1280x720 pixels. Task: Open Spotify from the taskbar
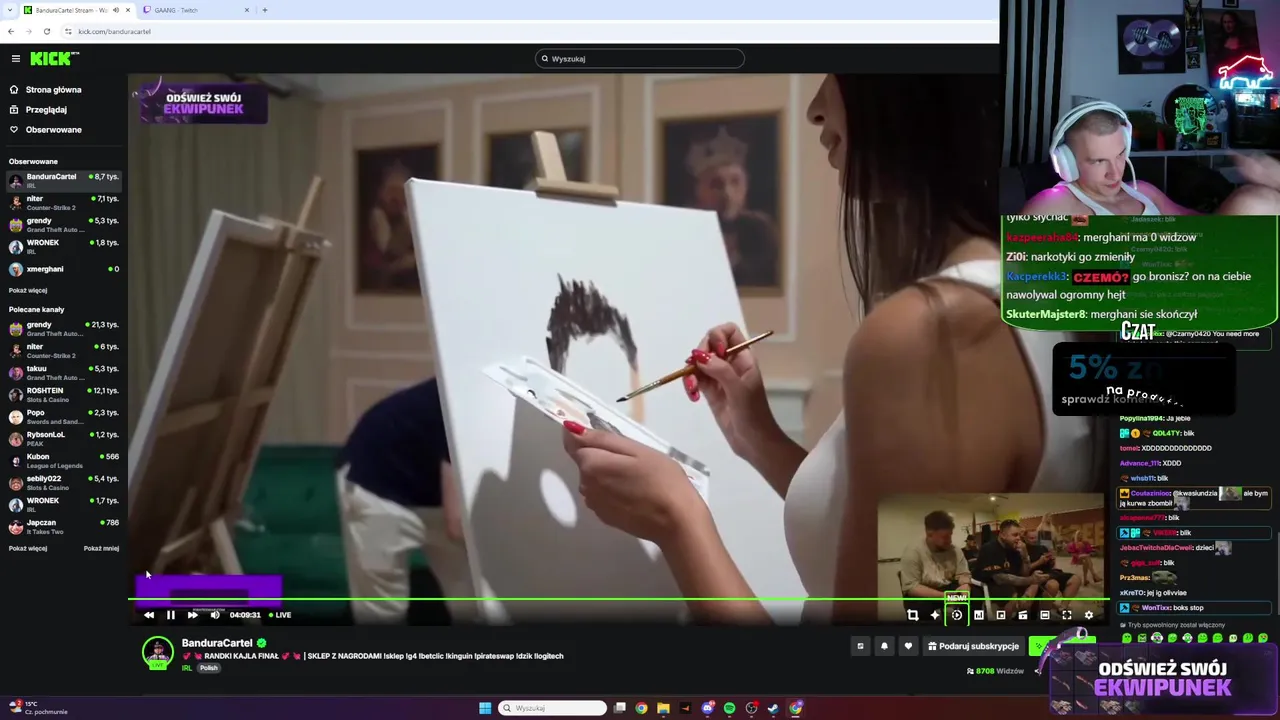pos(729,708)
